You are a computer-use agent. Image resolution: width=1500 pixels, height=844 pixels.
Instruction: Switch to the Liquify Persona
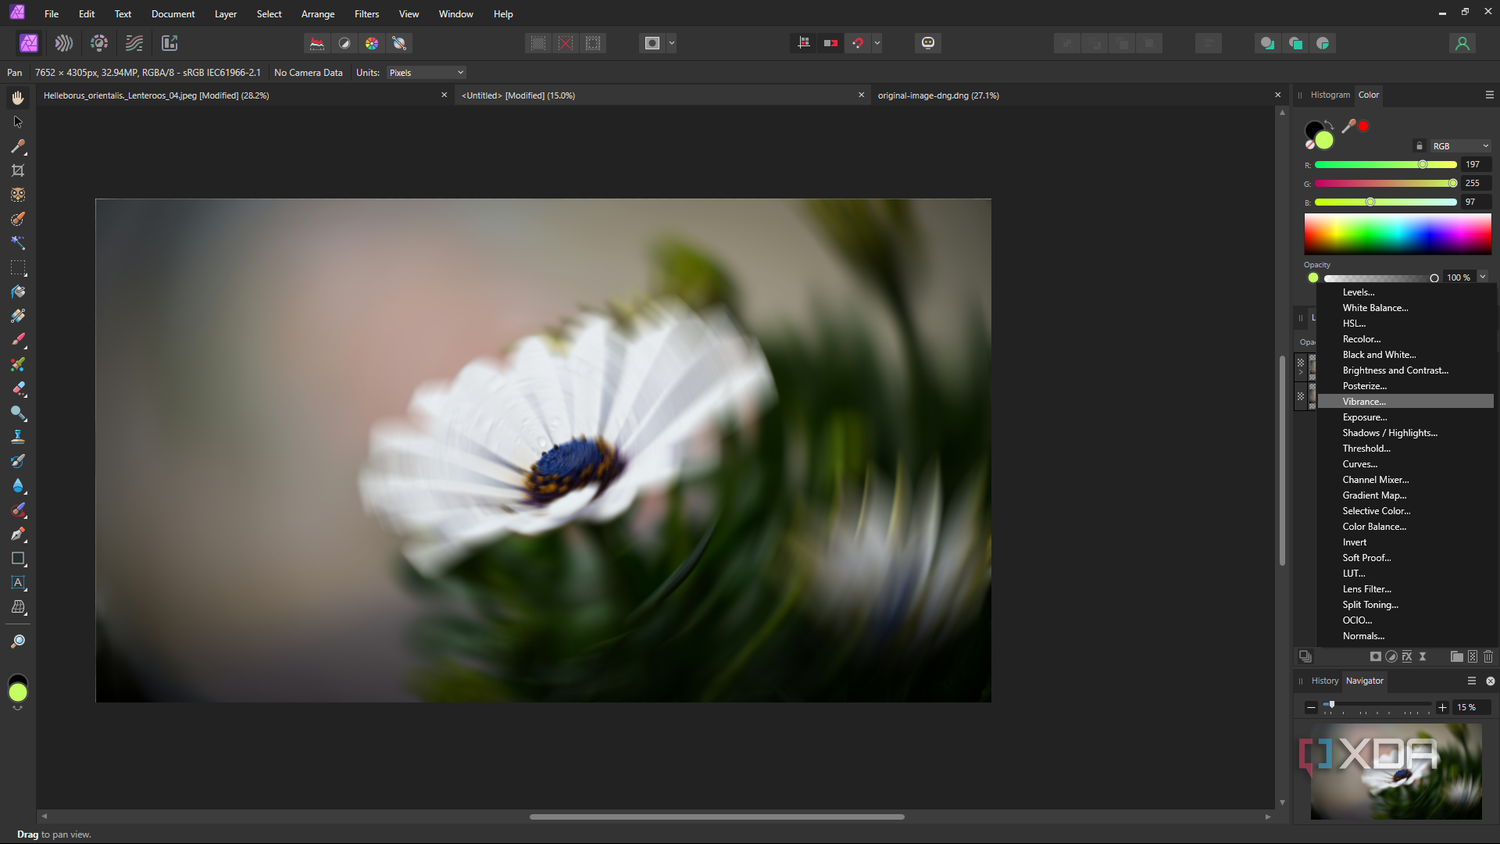click(64, 43)
